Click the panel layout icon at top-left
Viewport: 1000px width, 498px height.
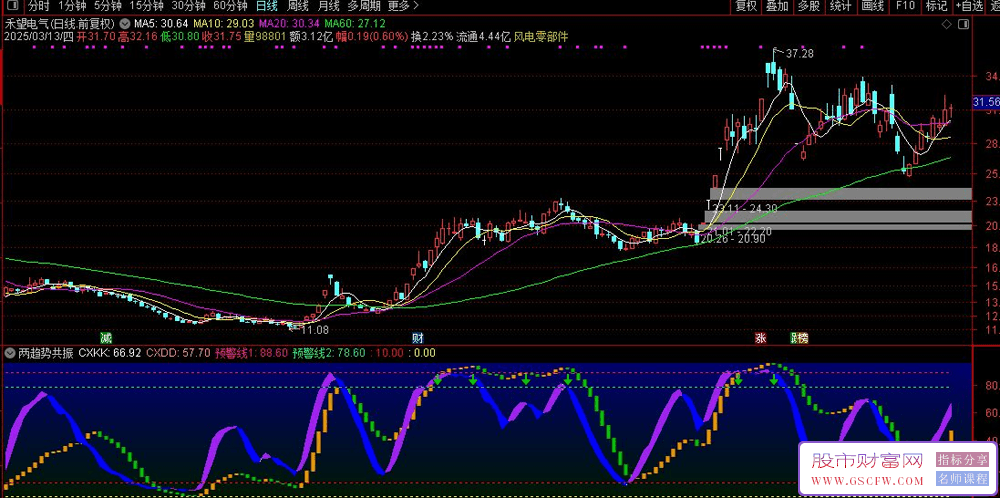coord(10,6)
